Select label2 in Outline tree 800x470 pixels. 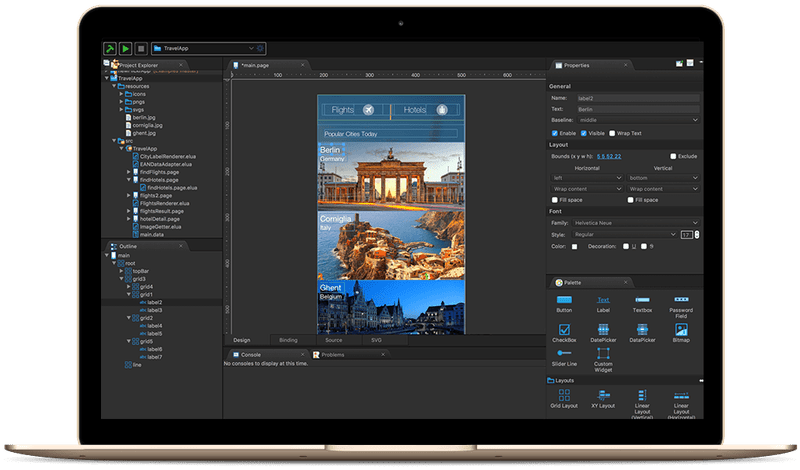pyautogui.click(x=151, y=303)
